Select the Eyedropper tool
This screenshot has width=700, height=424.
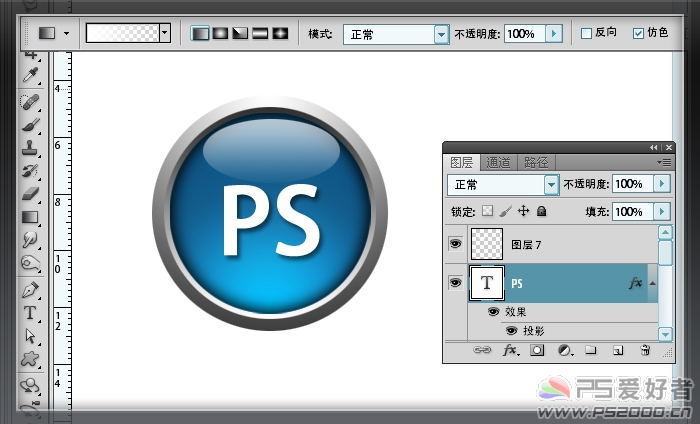tap(30, 76)
